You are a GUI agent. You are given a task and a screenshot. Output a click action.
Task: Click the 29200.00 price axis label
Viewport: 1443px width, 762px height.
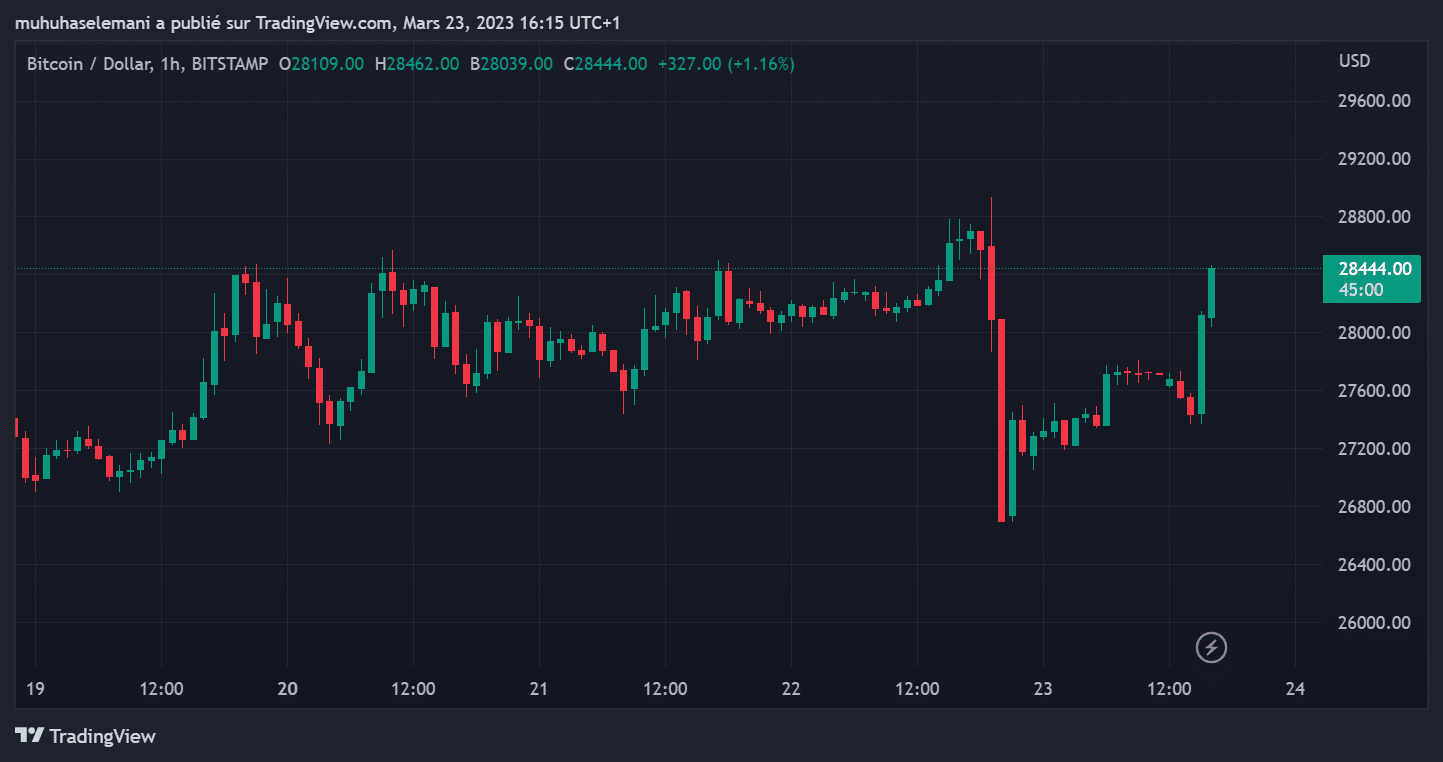[x=1375, y=158]
